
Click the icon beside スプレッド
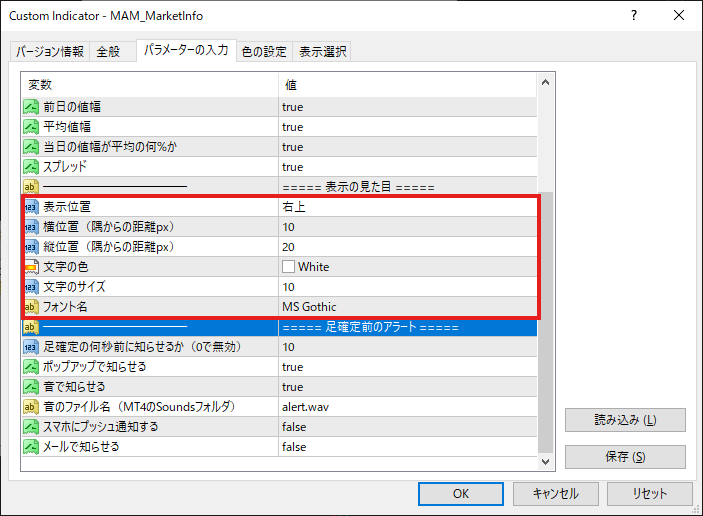pyautogui.click(x=31, y=167)
